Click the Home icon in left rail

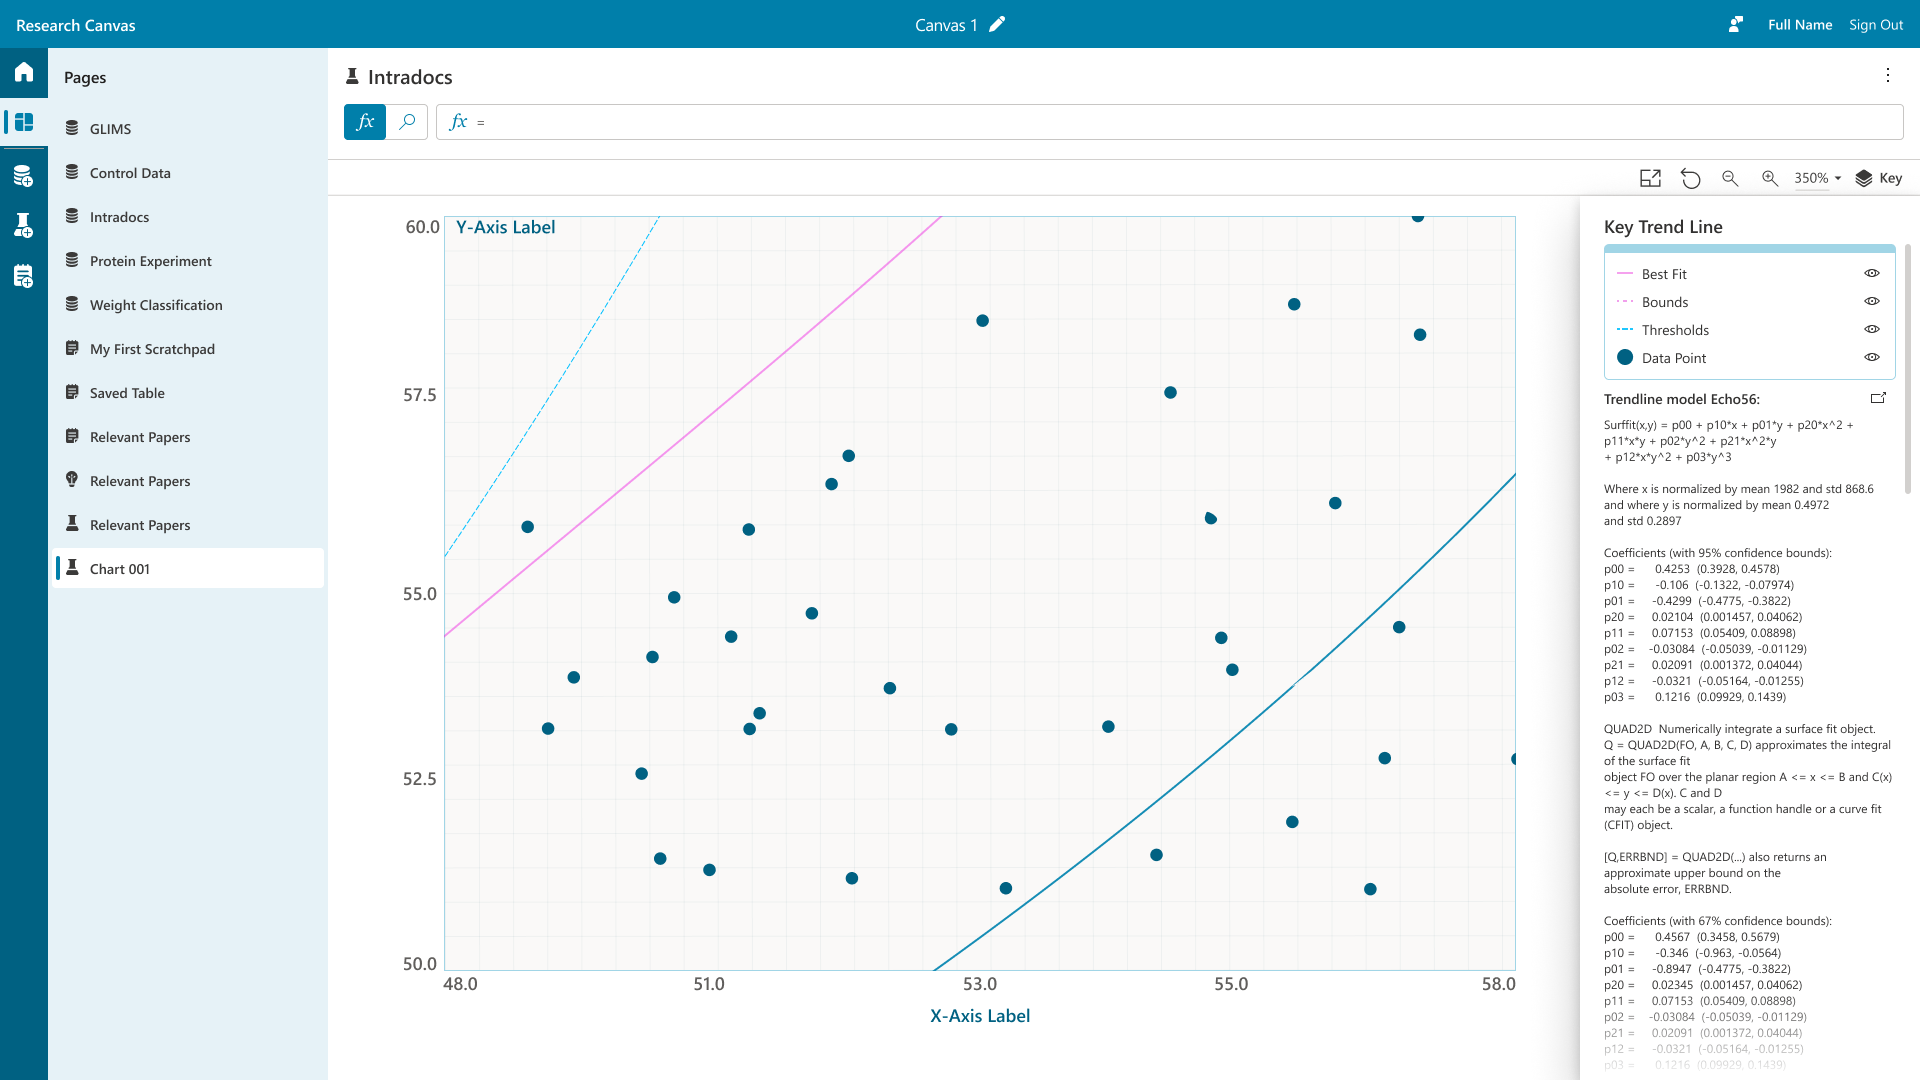(24, 72)
